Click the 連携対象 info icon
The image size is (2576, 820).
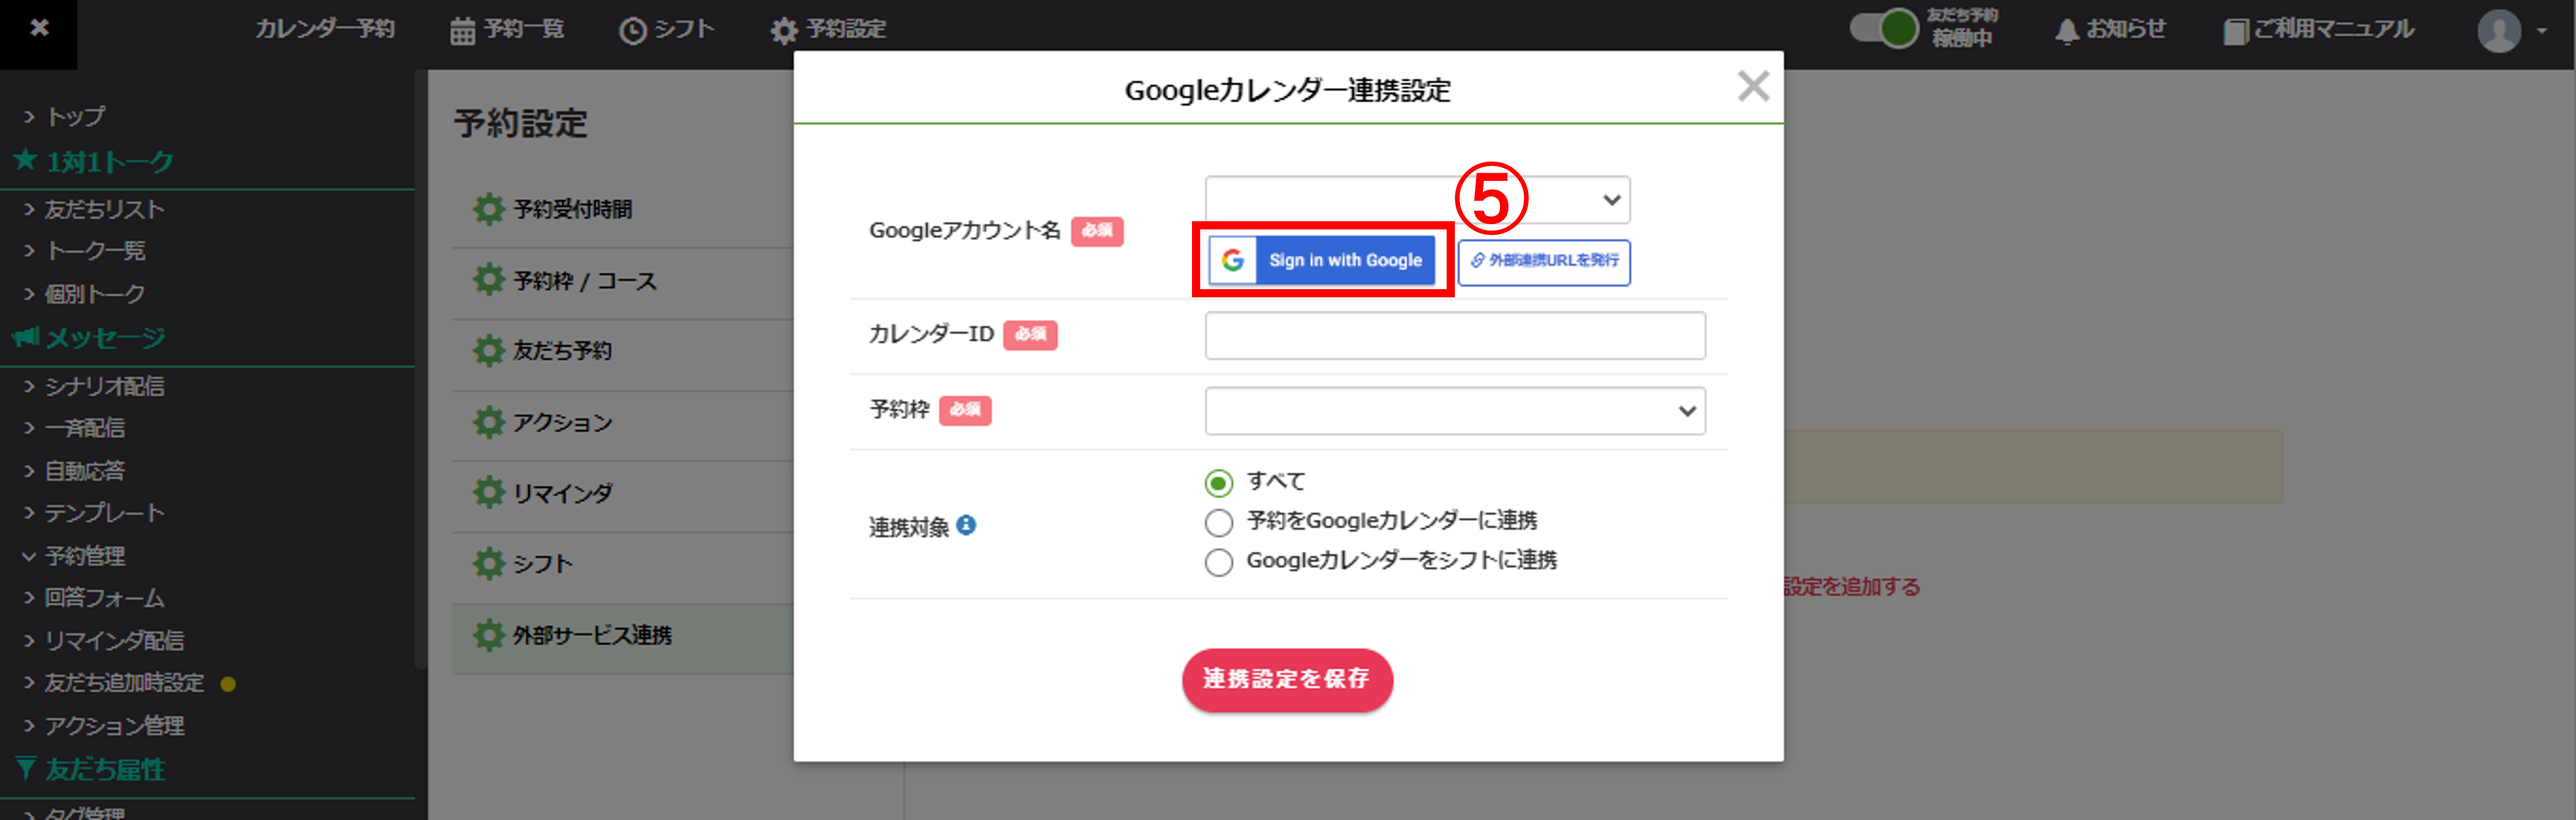tap(966, 525)
